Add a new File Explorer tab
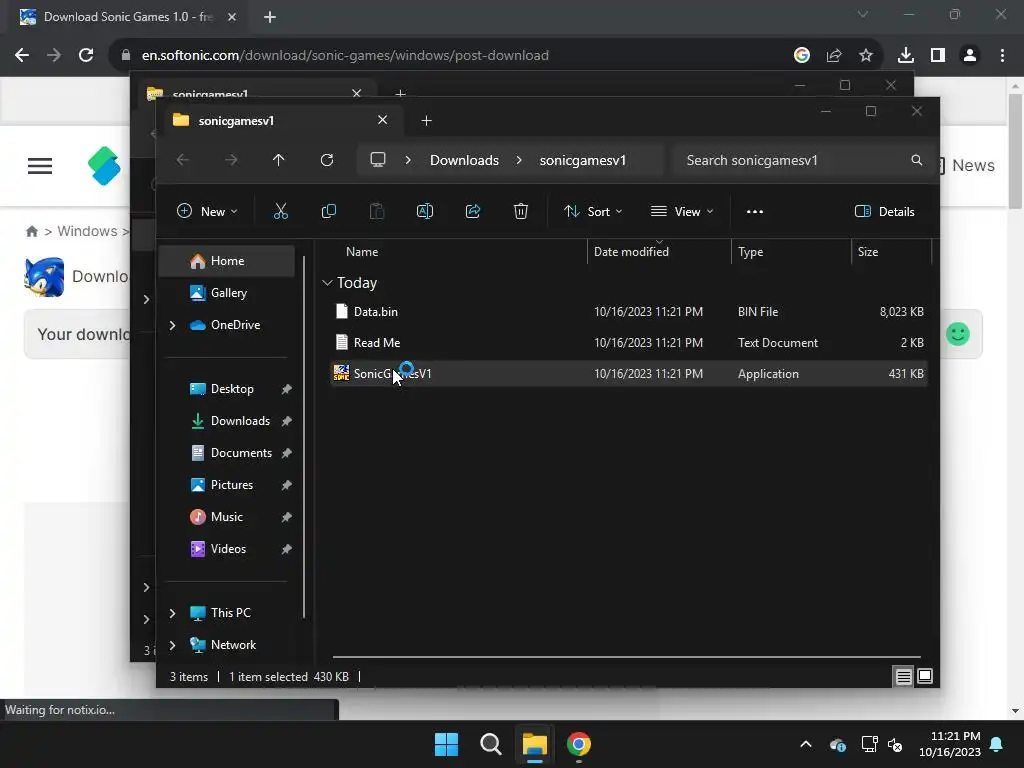The image size is (1024, 768). (x=426, y=120)
